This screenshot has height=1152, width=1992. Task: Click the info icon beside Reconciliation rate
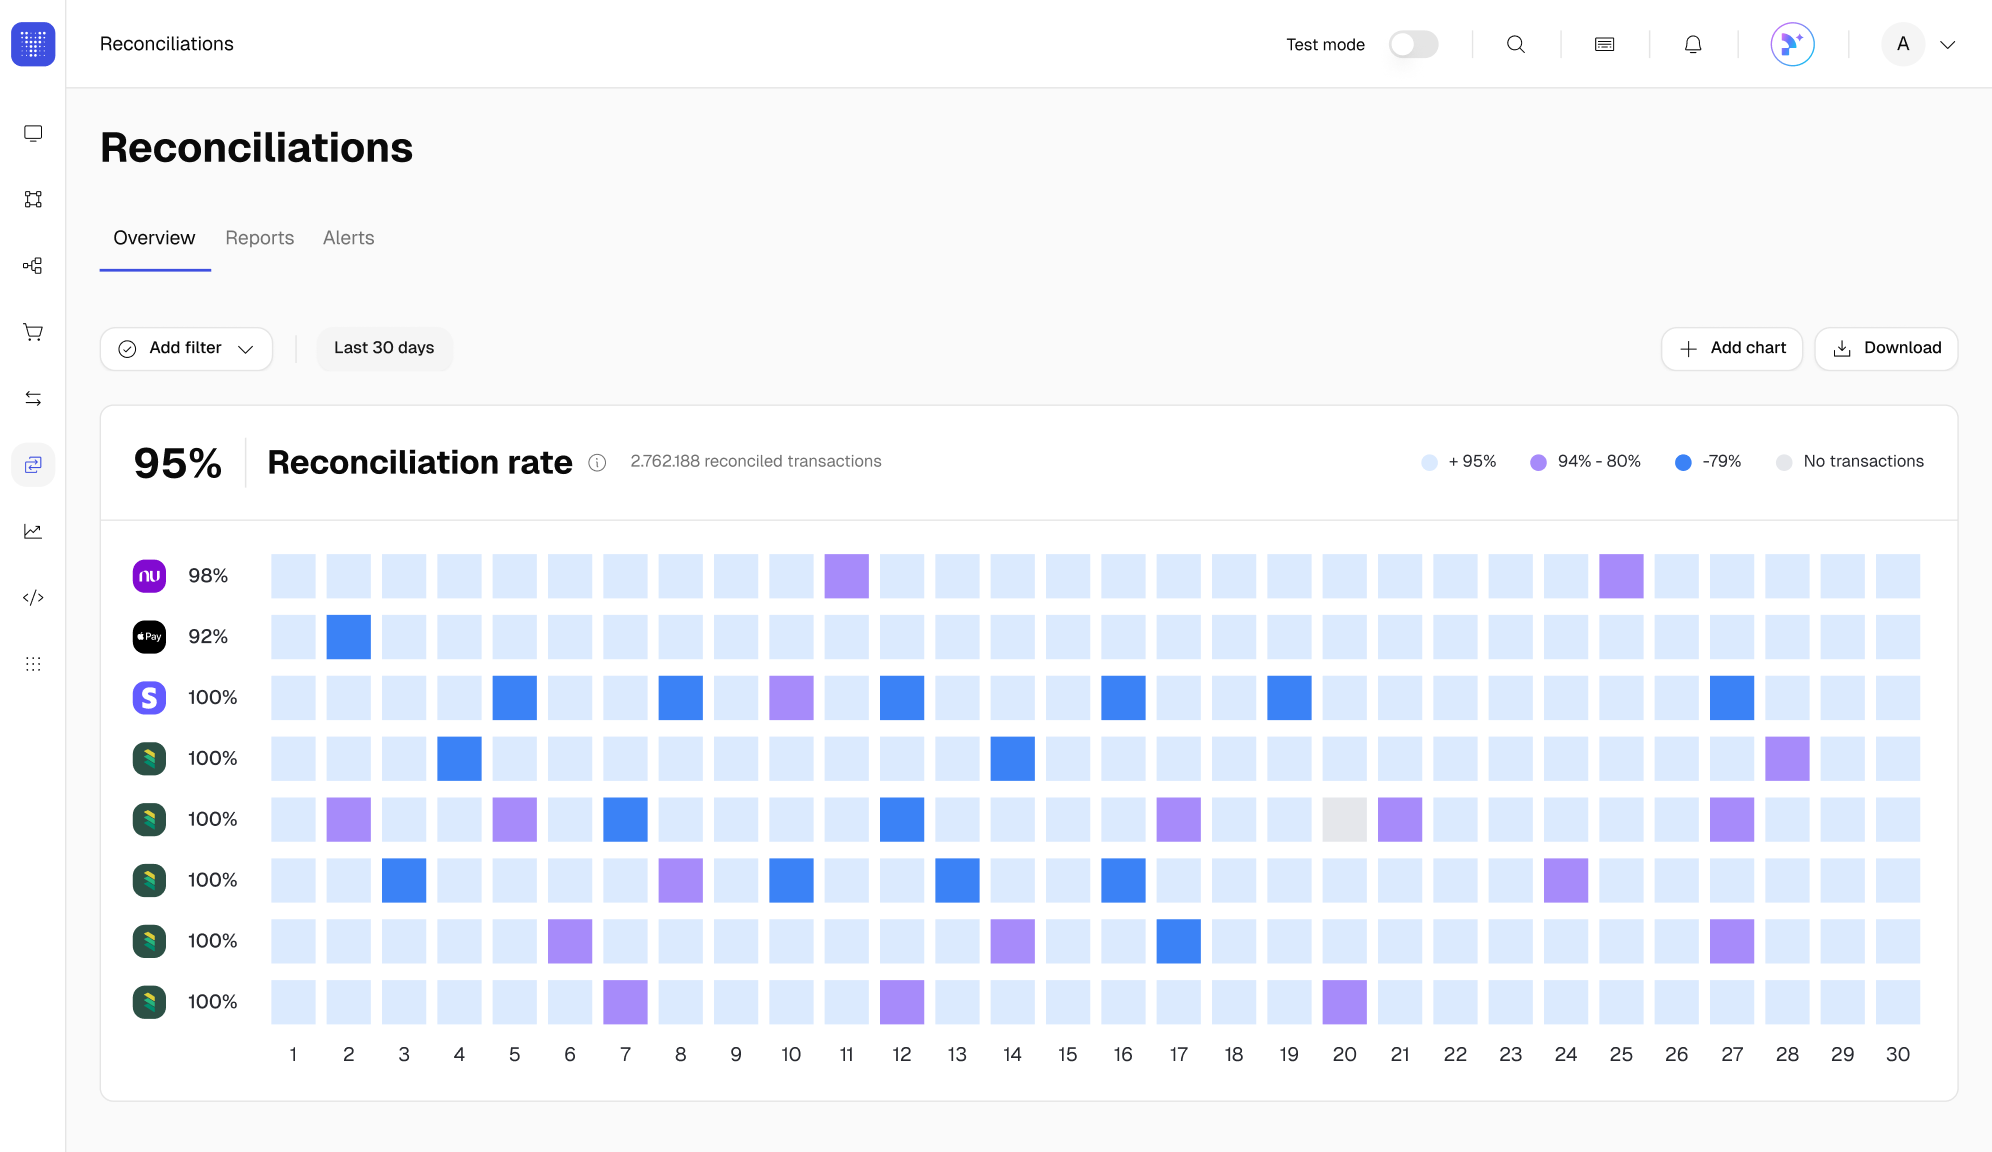pos(597,462)
